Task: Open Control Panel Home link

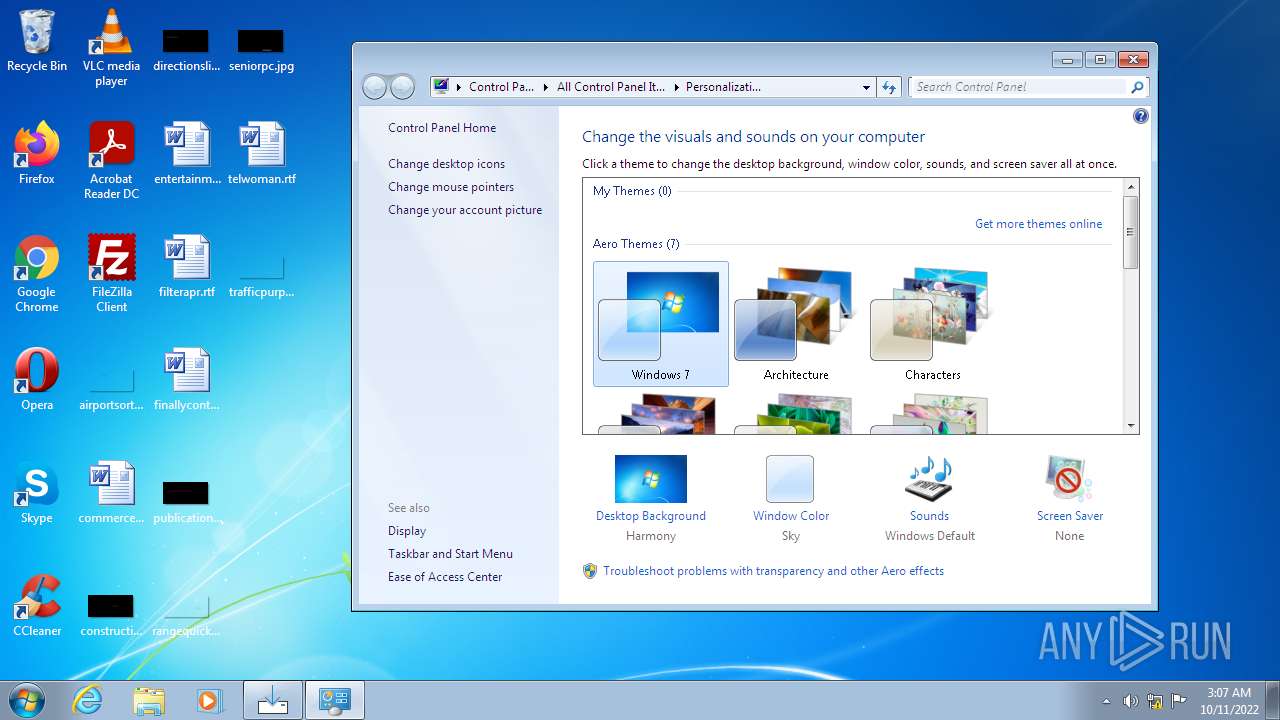Action: pyautogui.click(x=442, y=128)
